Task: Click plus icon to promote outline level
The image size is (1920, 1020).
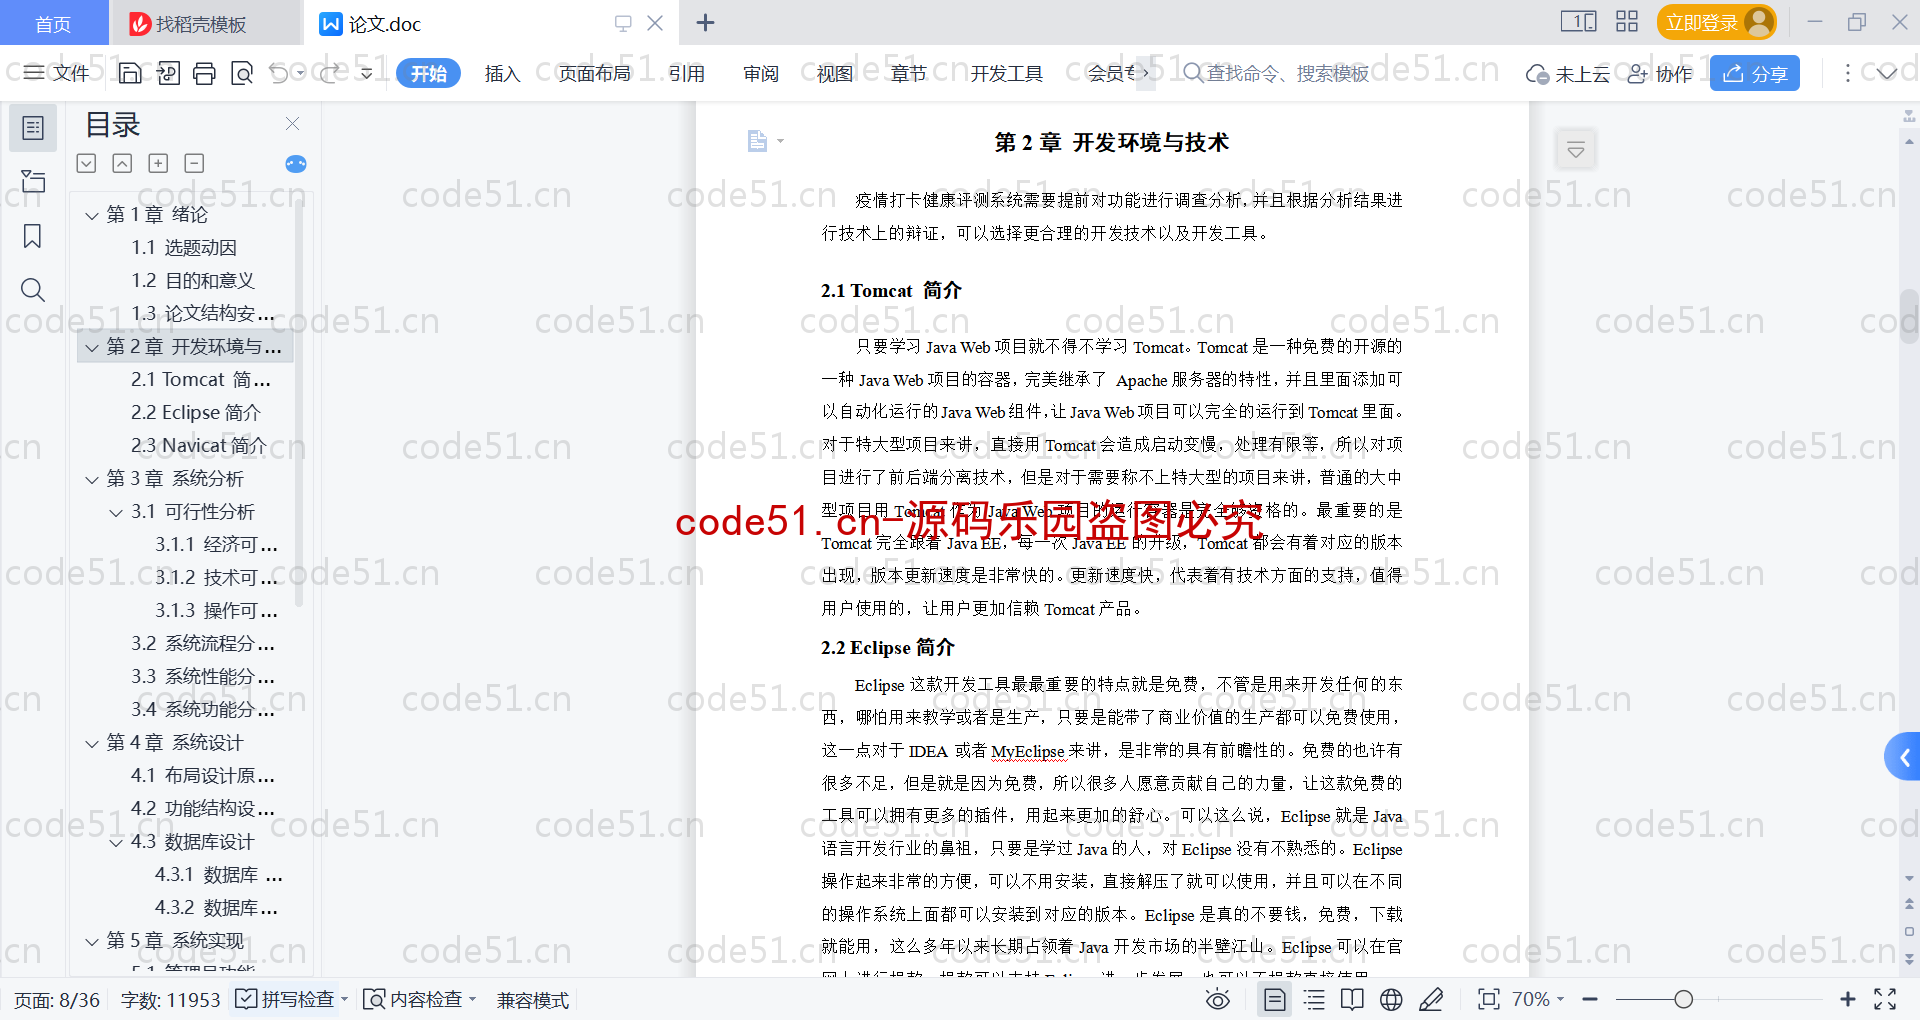Action: pyautogui.click(x=158, y=163)
